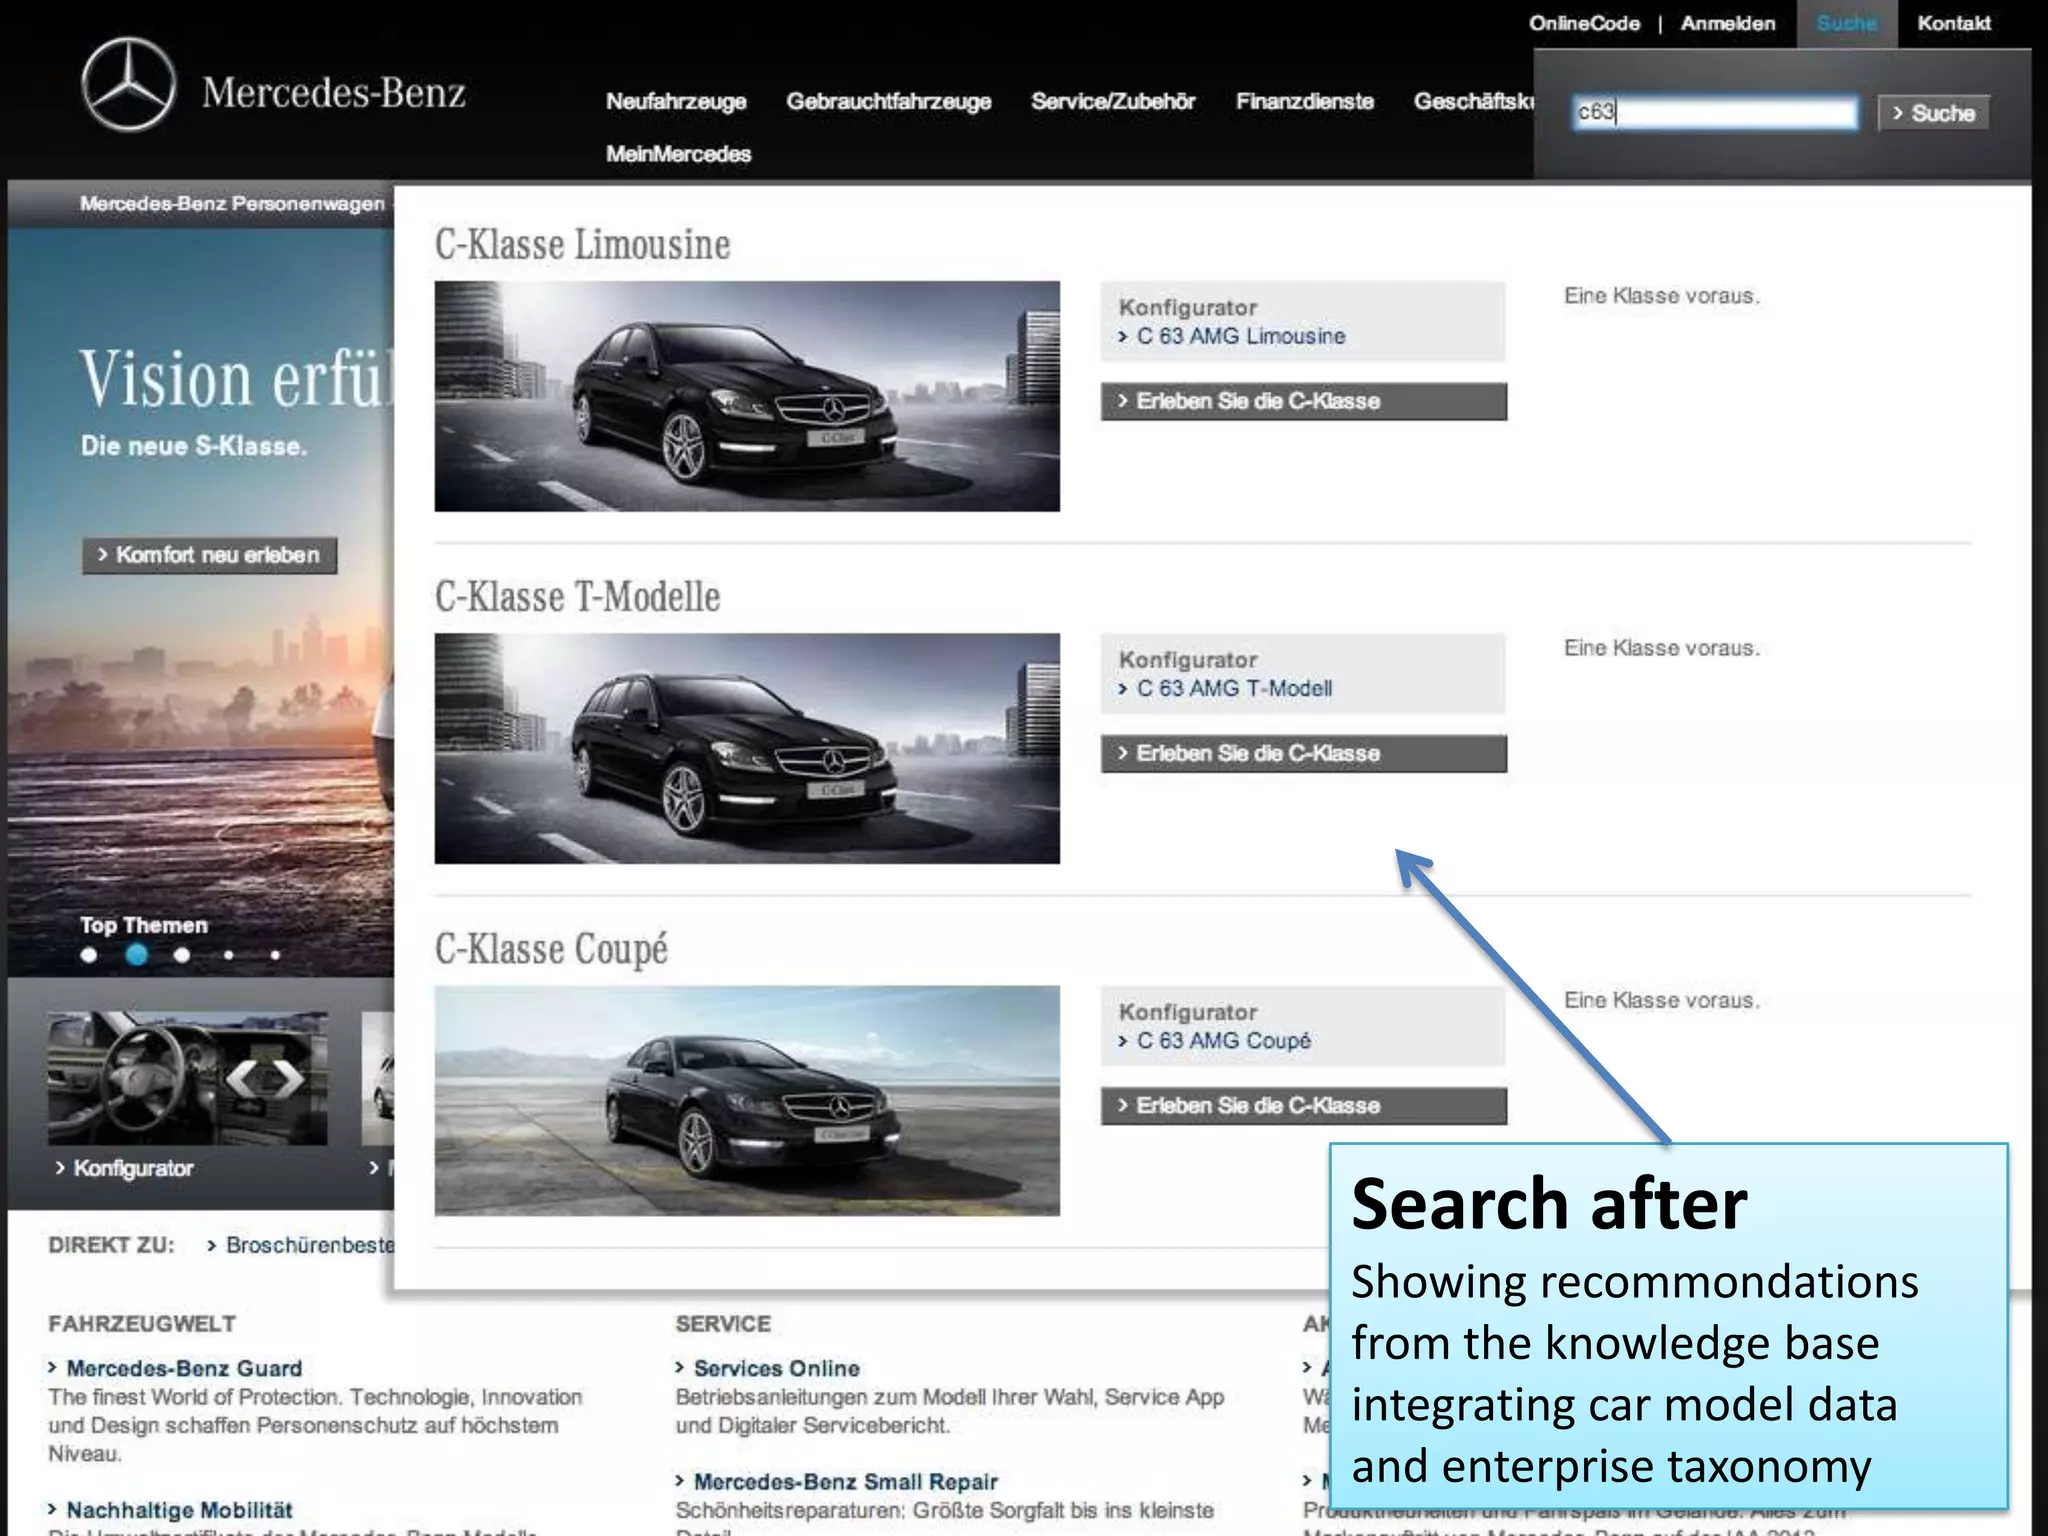Select the highlighted second Top Themen dot
This screenshot has width=2048, height=1536.
tap(137, 955)
